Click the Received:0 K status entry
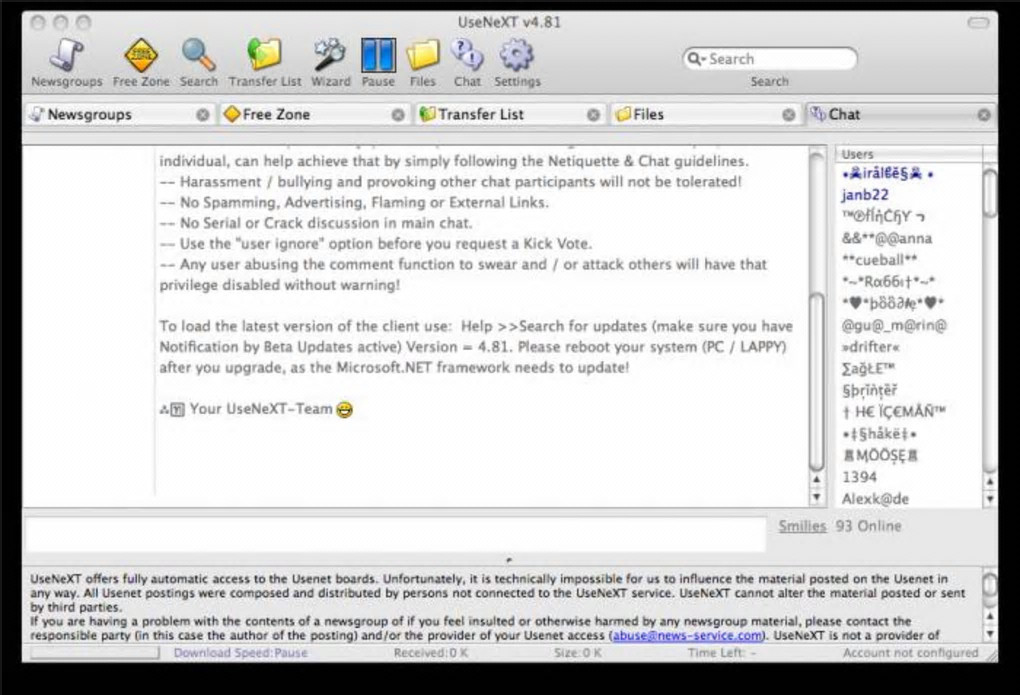This screenshot has width=1020, height=695. click(x=431, y=653)
